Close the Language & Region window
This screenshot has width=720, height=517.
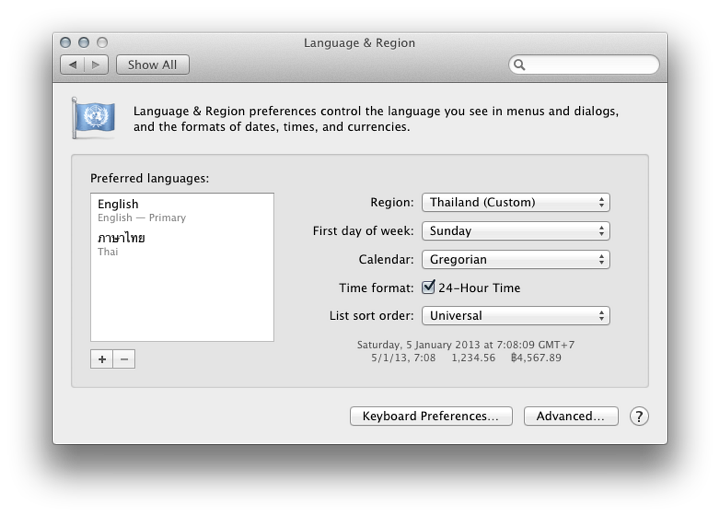66,43
